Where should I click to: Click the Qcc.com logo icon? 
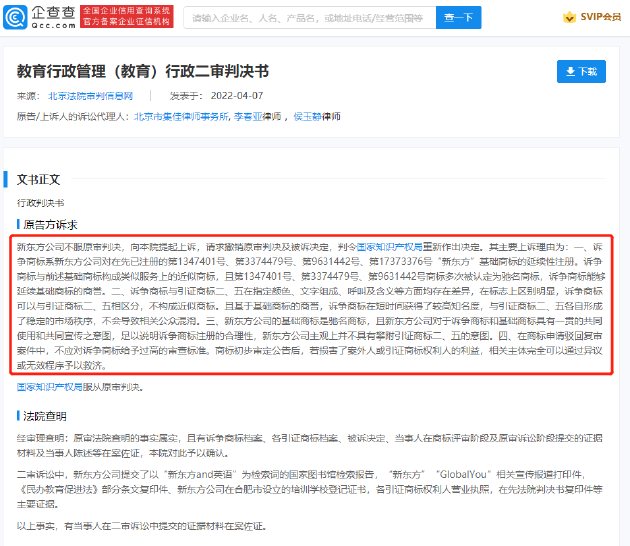click(15, 17)
